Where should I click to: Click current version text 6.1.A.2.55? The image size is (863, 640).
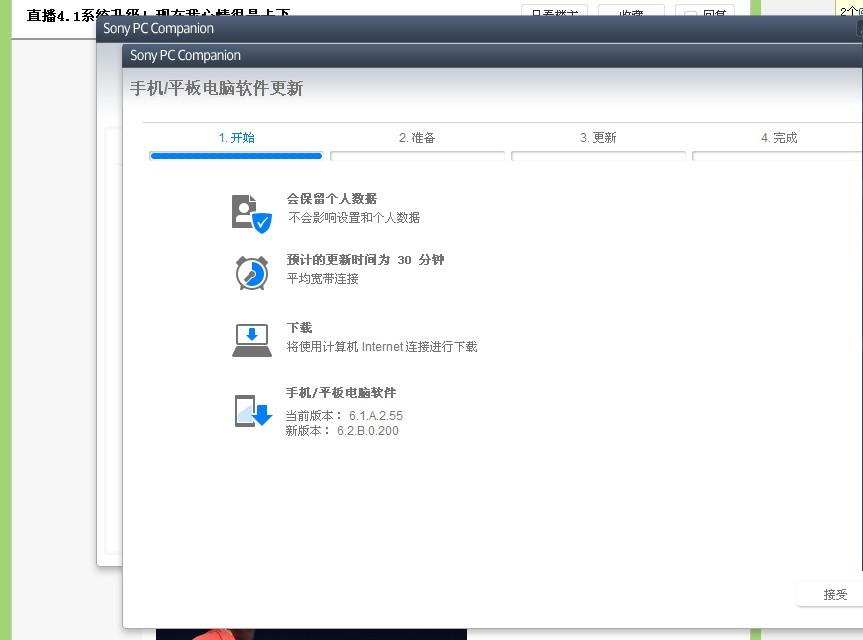pos(376,415)
